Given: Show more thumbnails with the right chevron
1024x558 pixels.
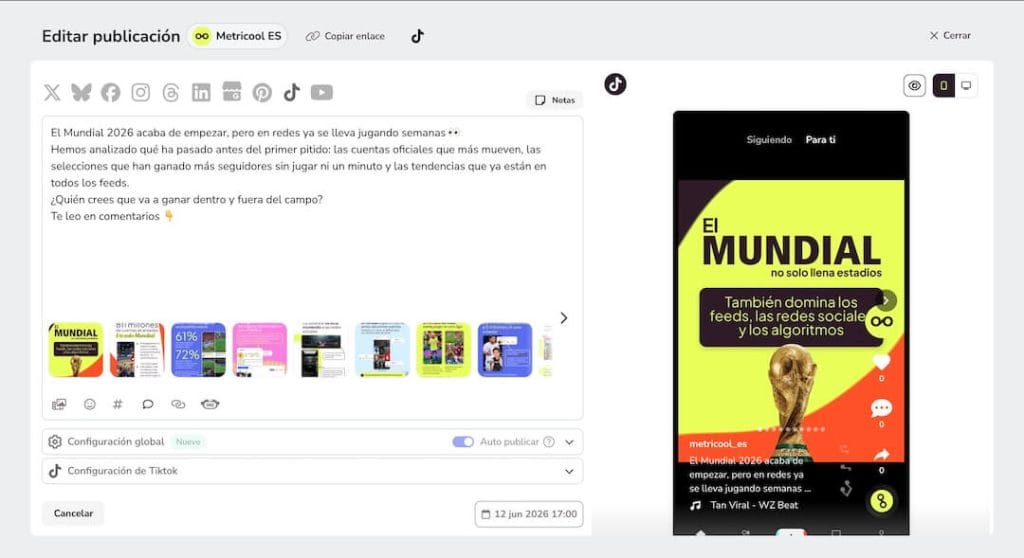Looking at the screenshot, I should (564, 318).
